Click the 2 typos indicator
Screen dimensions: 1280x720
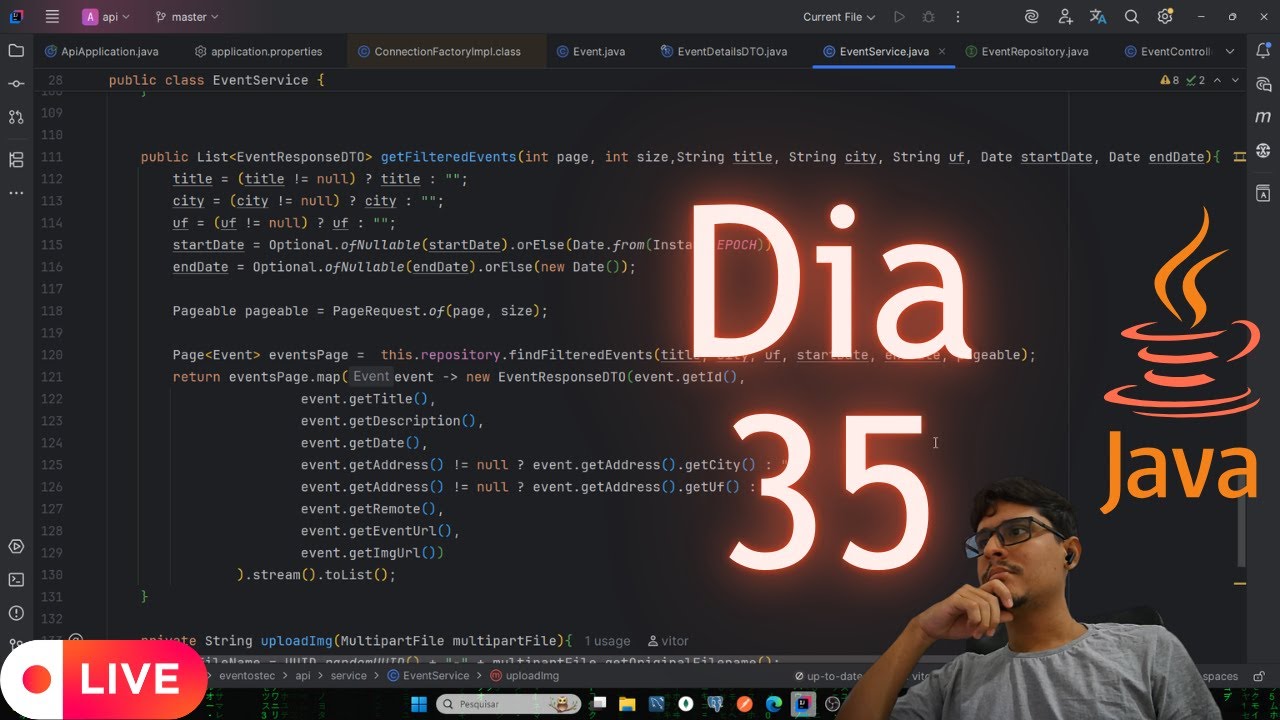[1195, 80]
